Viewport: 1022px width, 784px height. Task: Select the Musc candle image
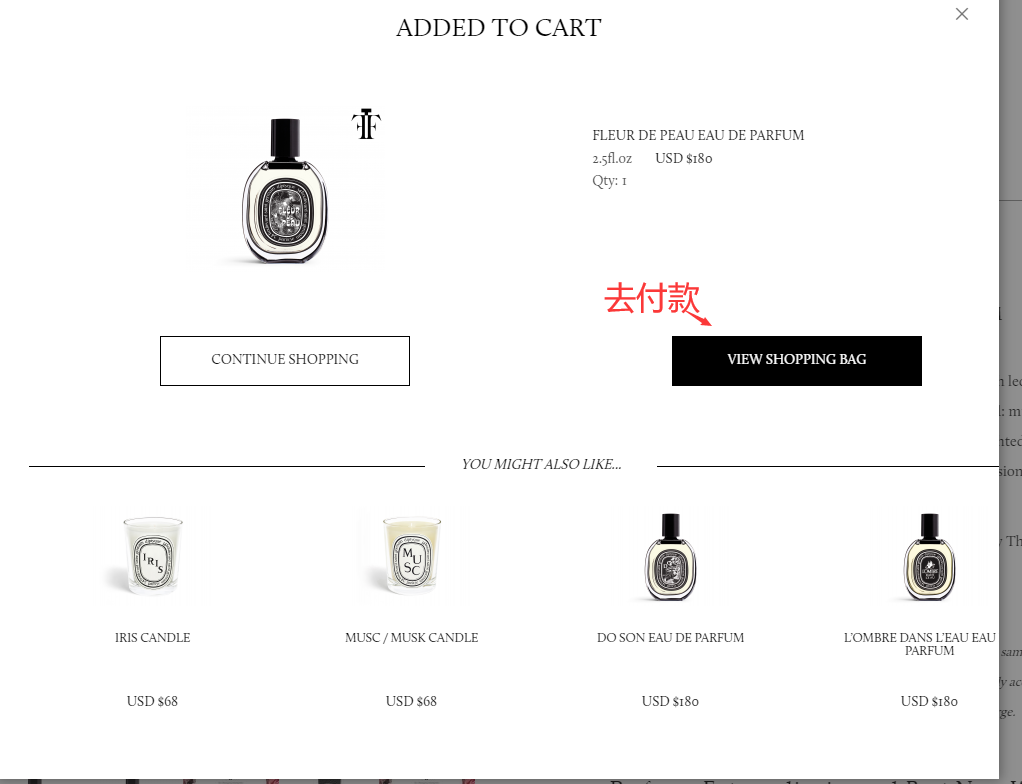411,556
